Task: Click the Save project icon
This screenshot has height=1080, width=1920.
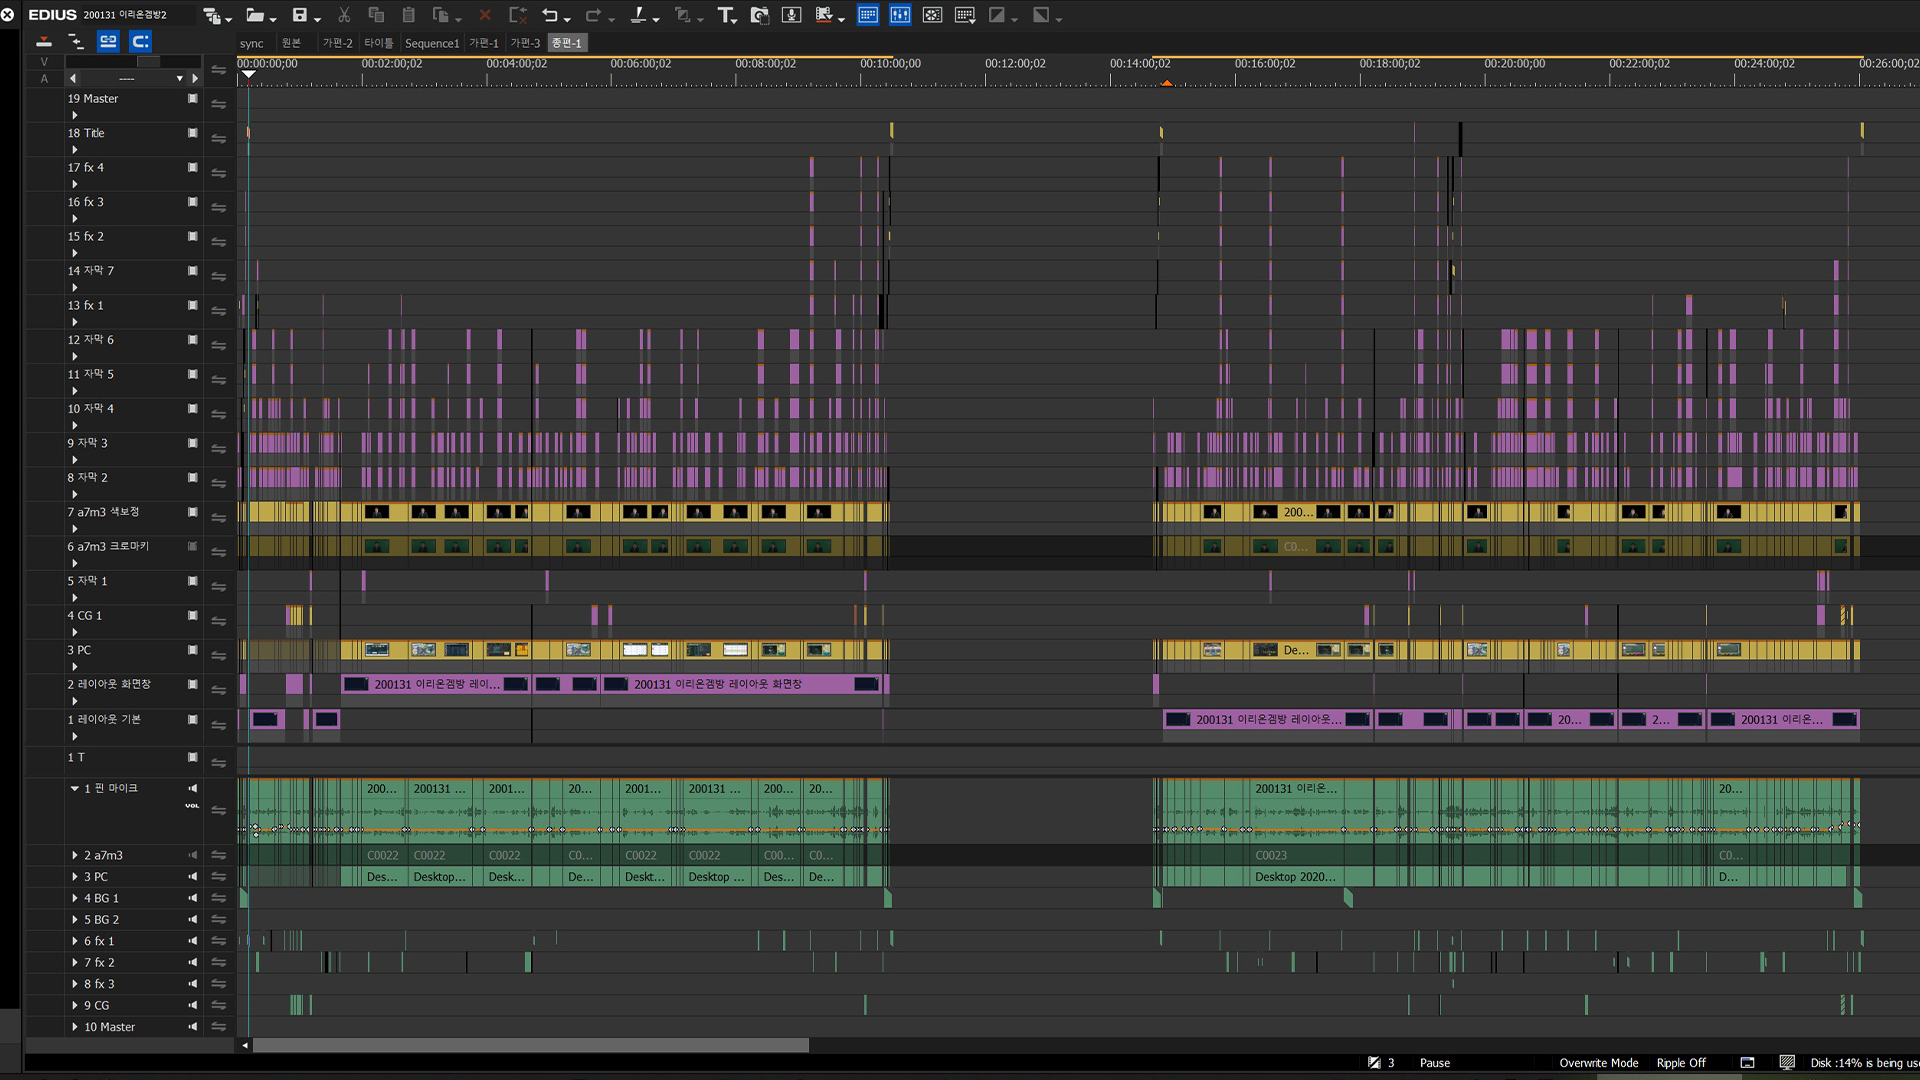Action: click(x=299, y=15)
